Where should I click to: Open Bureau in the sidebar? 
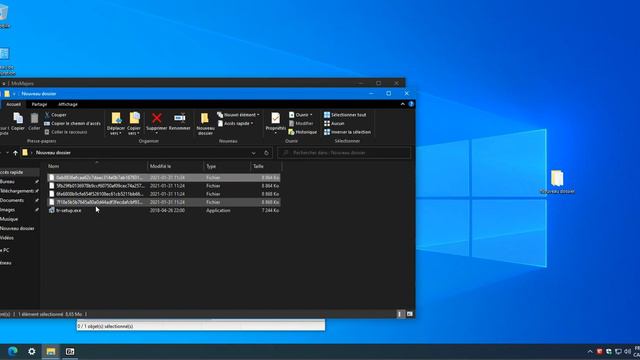tap(8, 182)
